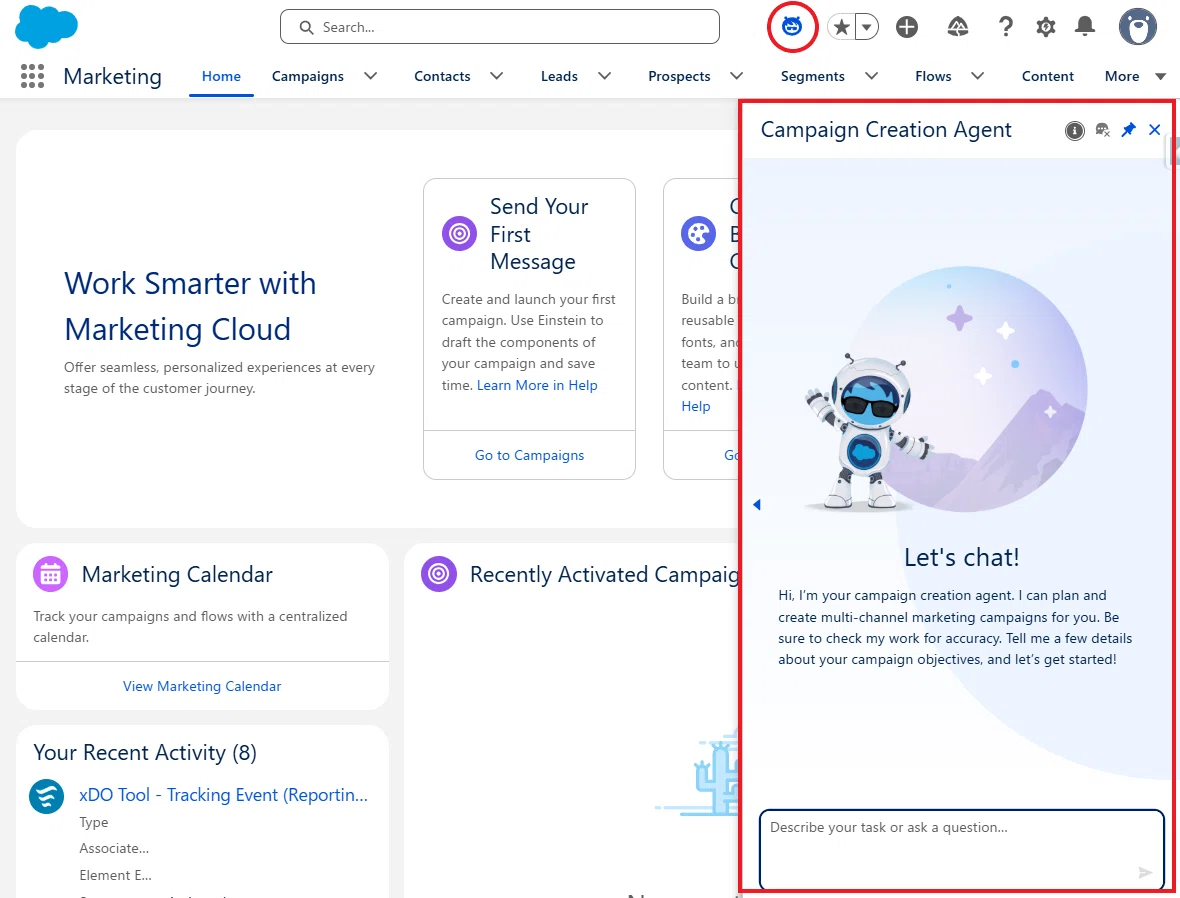Open the user profile avatar
Viewport: 1180px width, 898px height.
point(1137,27)
